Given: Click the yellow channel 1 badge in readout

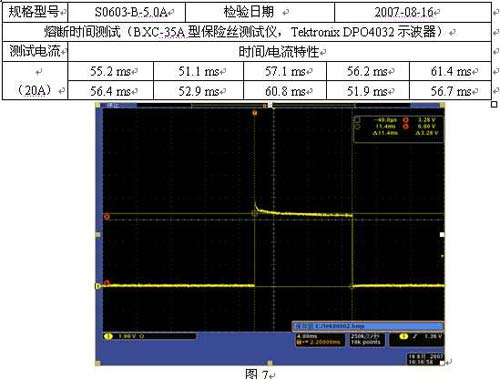Looking at the screenshot, I should tap(109, 336).
